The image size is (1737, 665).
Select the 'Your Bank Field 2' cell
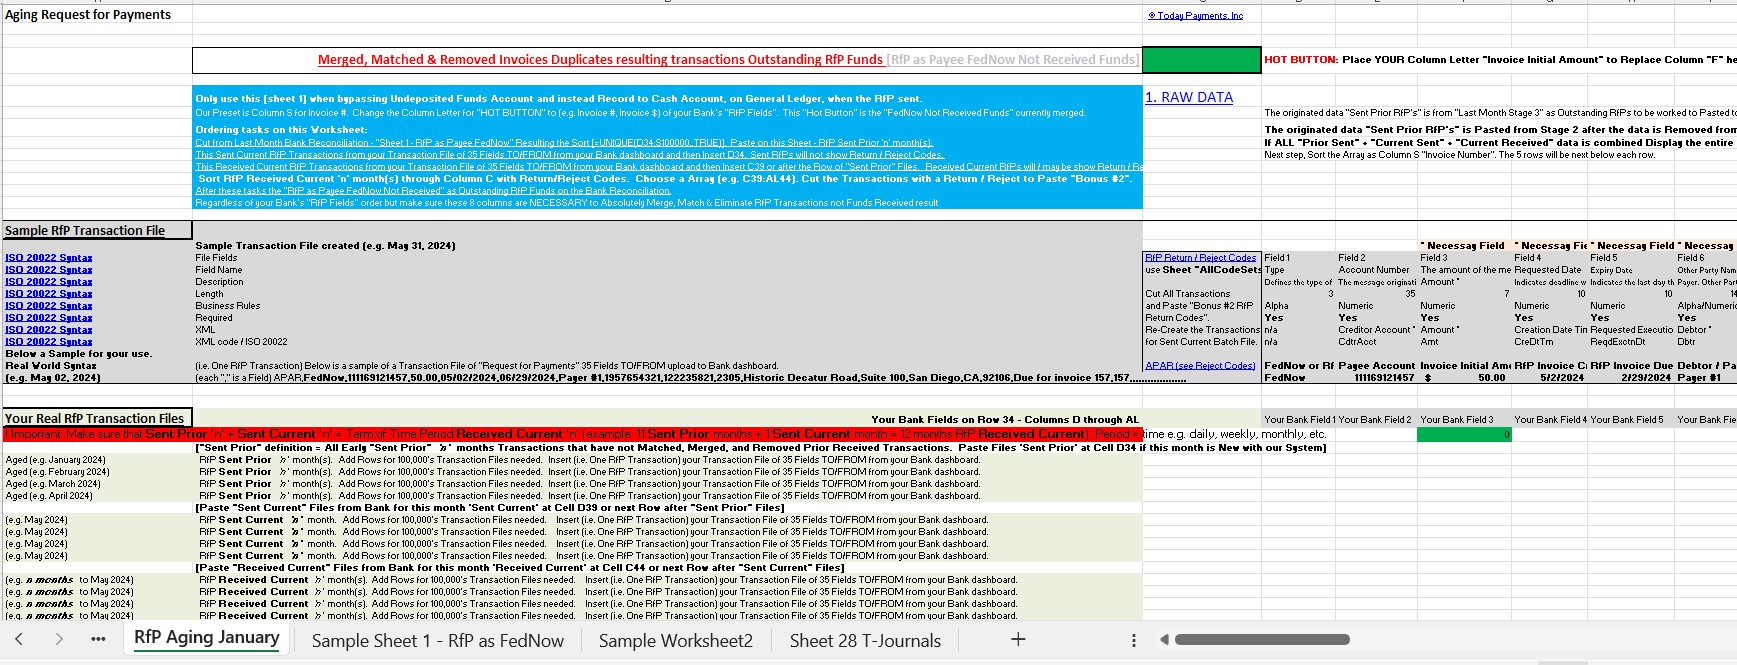point(1375,420)
